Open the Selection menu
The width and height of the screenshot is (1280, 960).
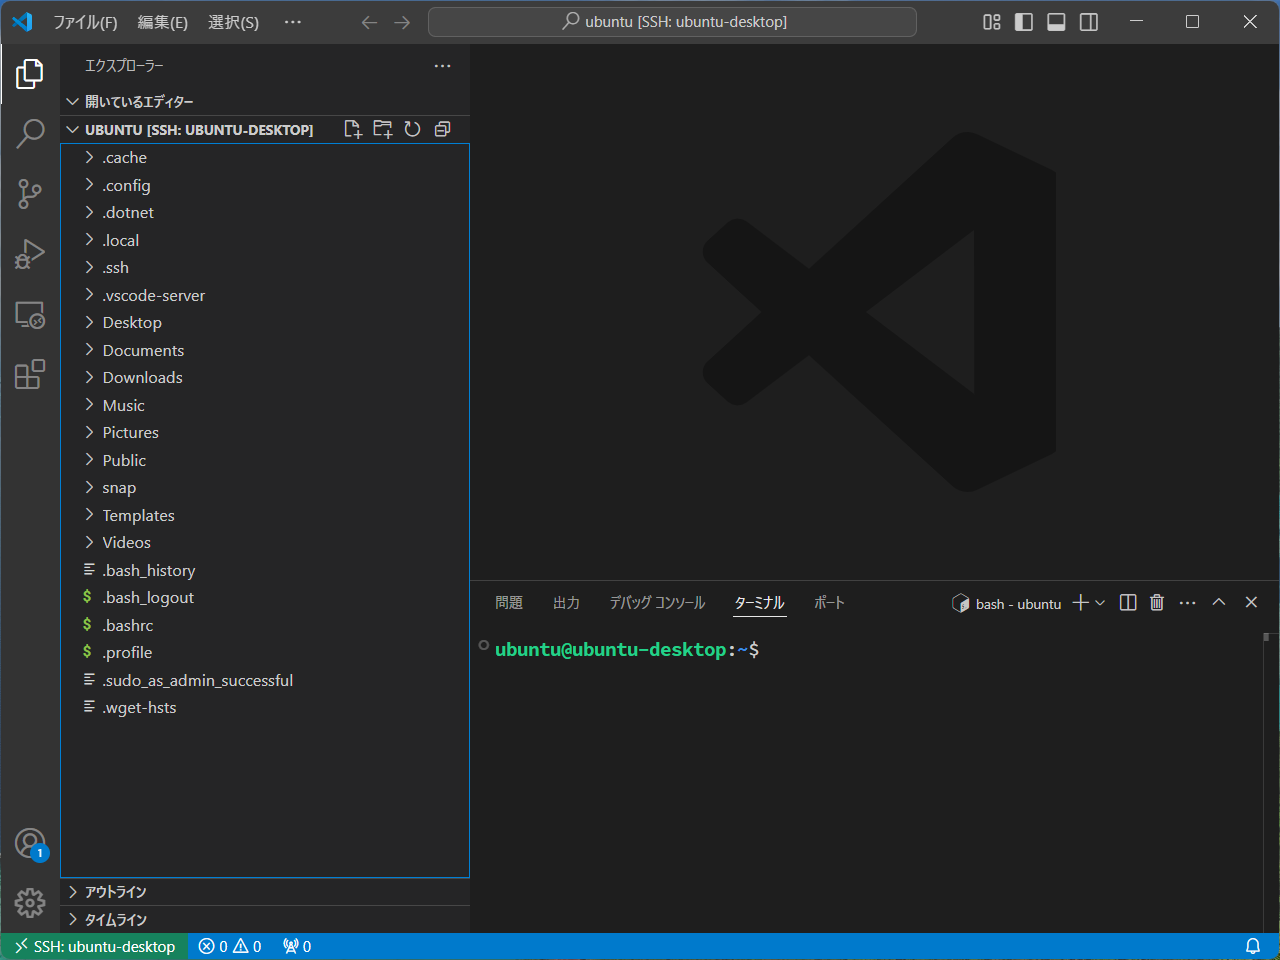click(233, 22)
